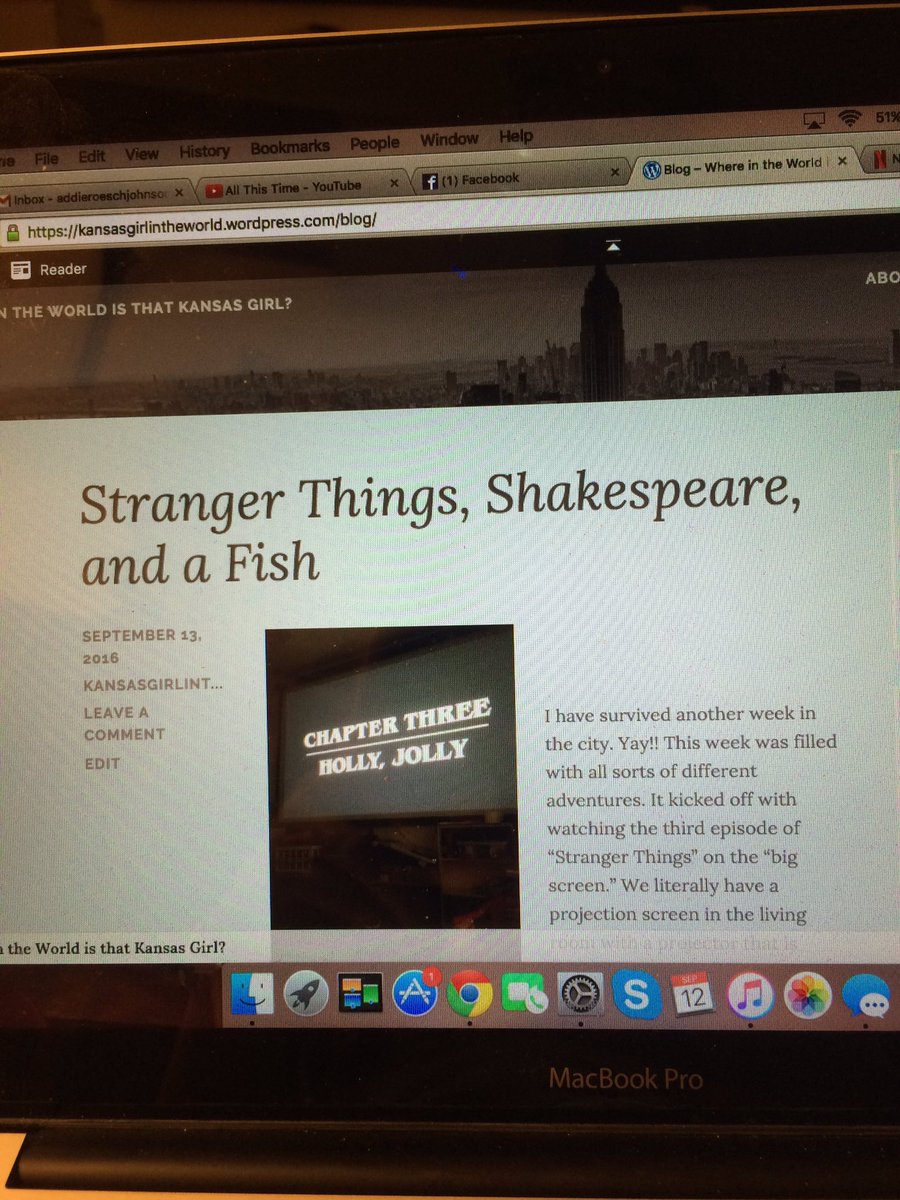
Task: Click the AirPlay icon in the menu bar
Action: 812,117
